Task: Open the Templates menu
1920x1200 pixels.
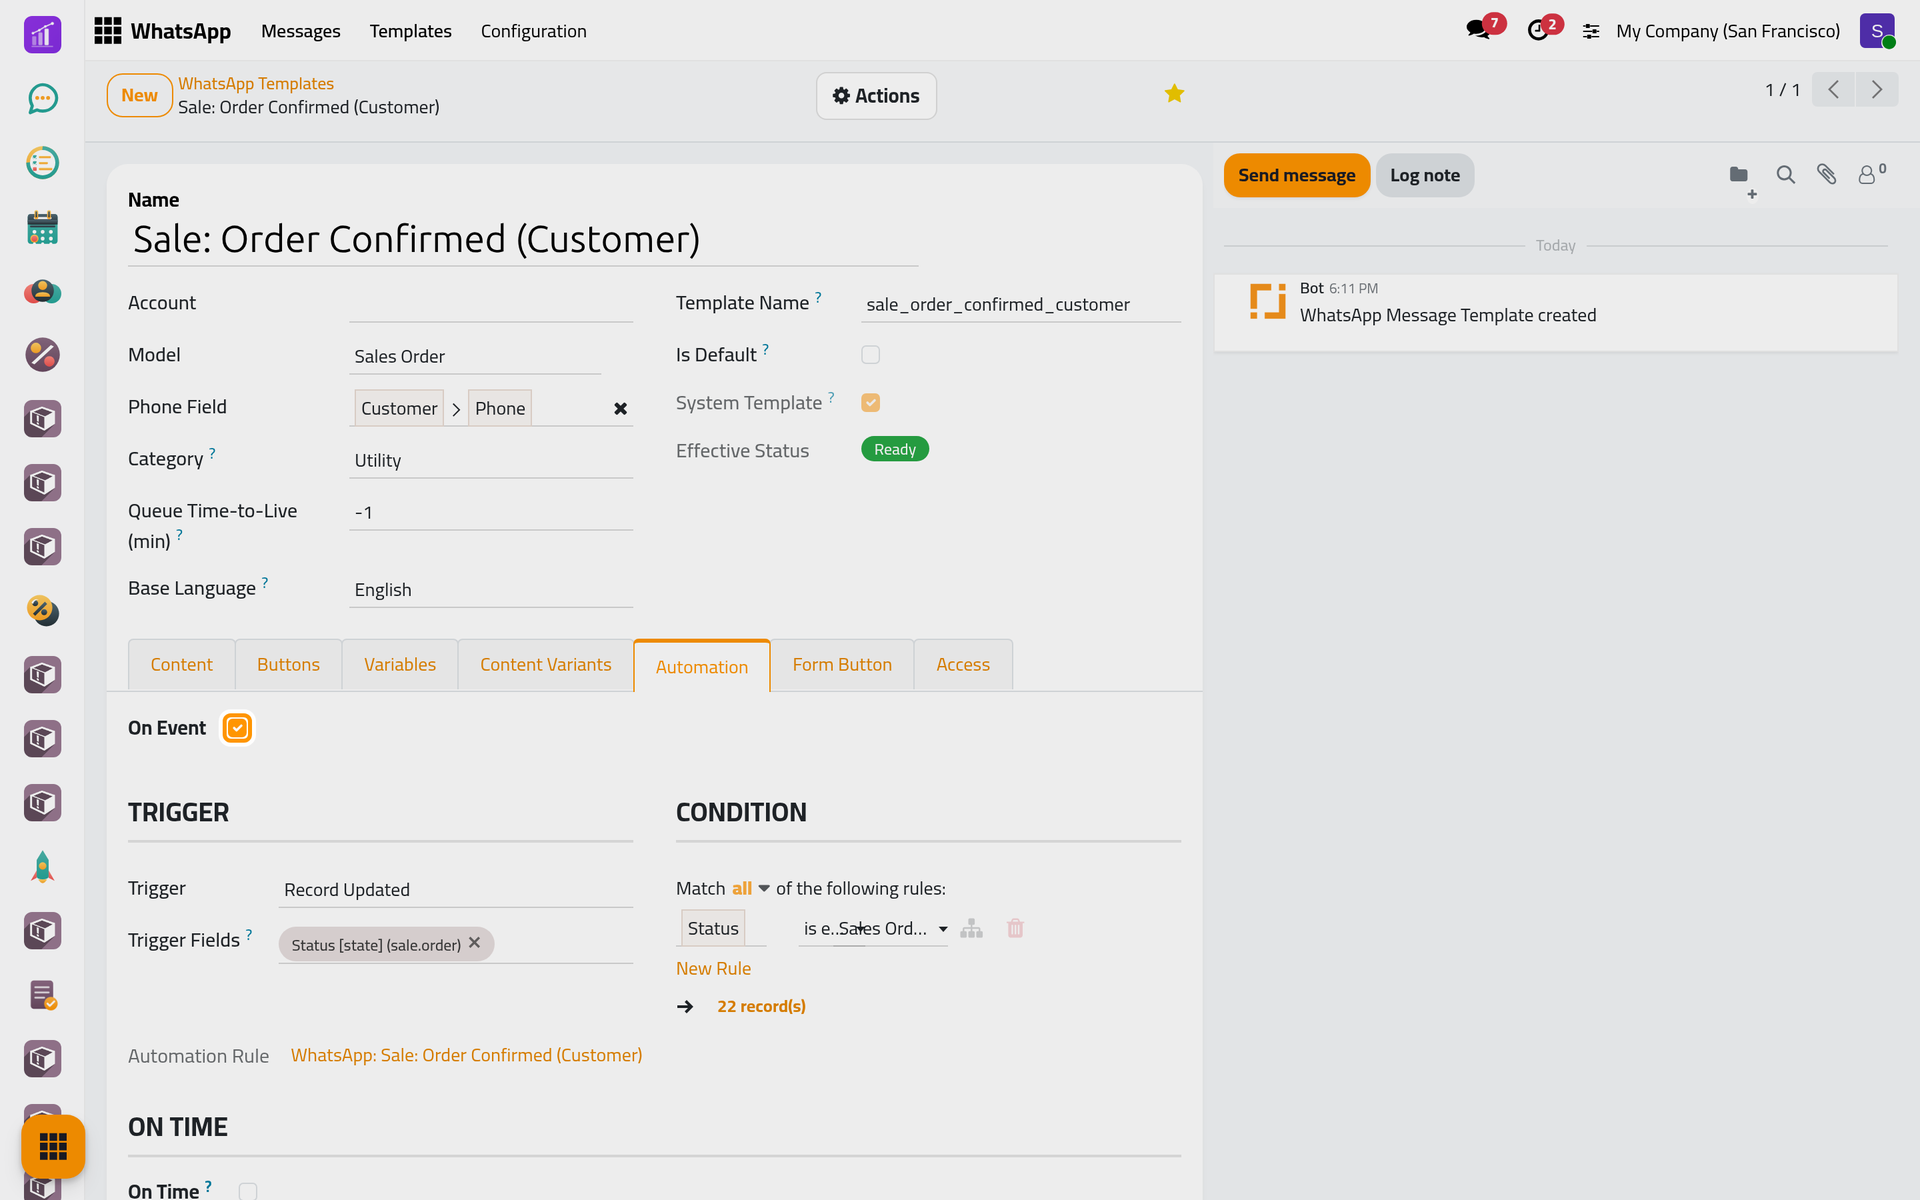Action: [410, 31]
